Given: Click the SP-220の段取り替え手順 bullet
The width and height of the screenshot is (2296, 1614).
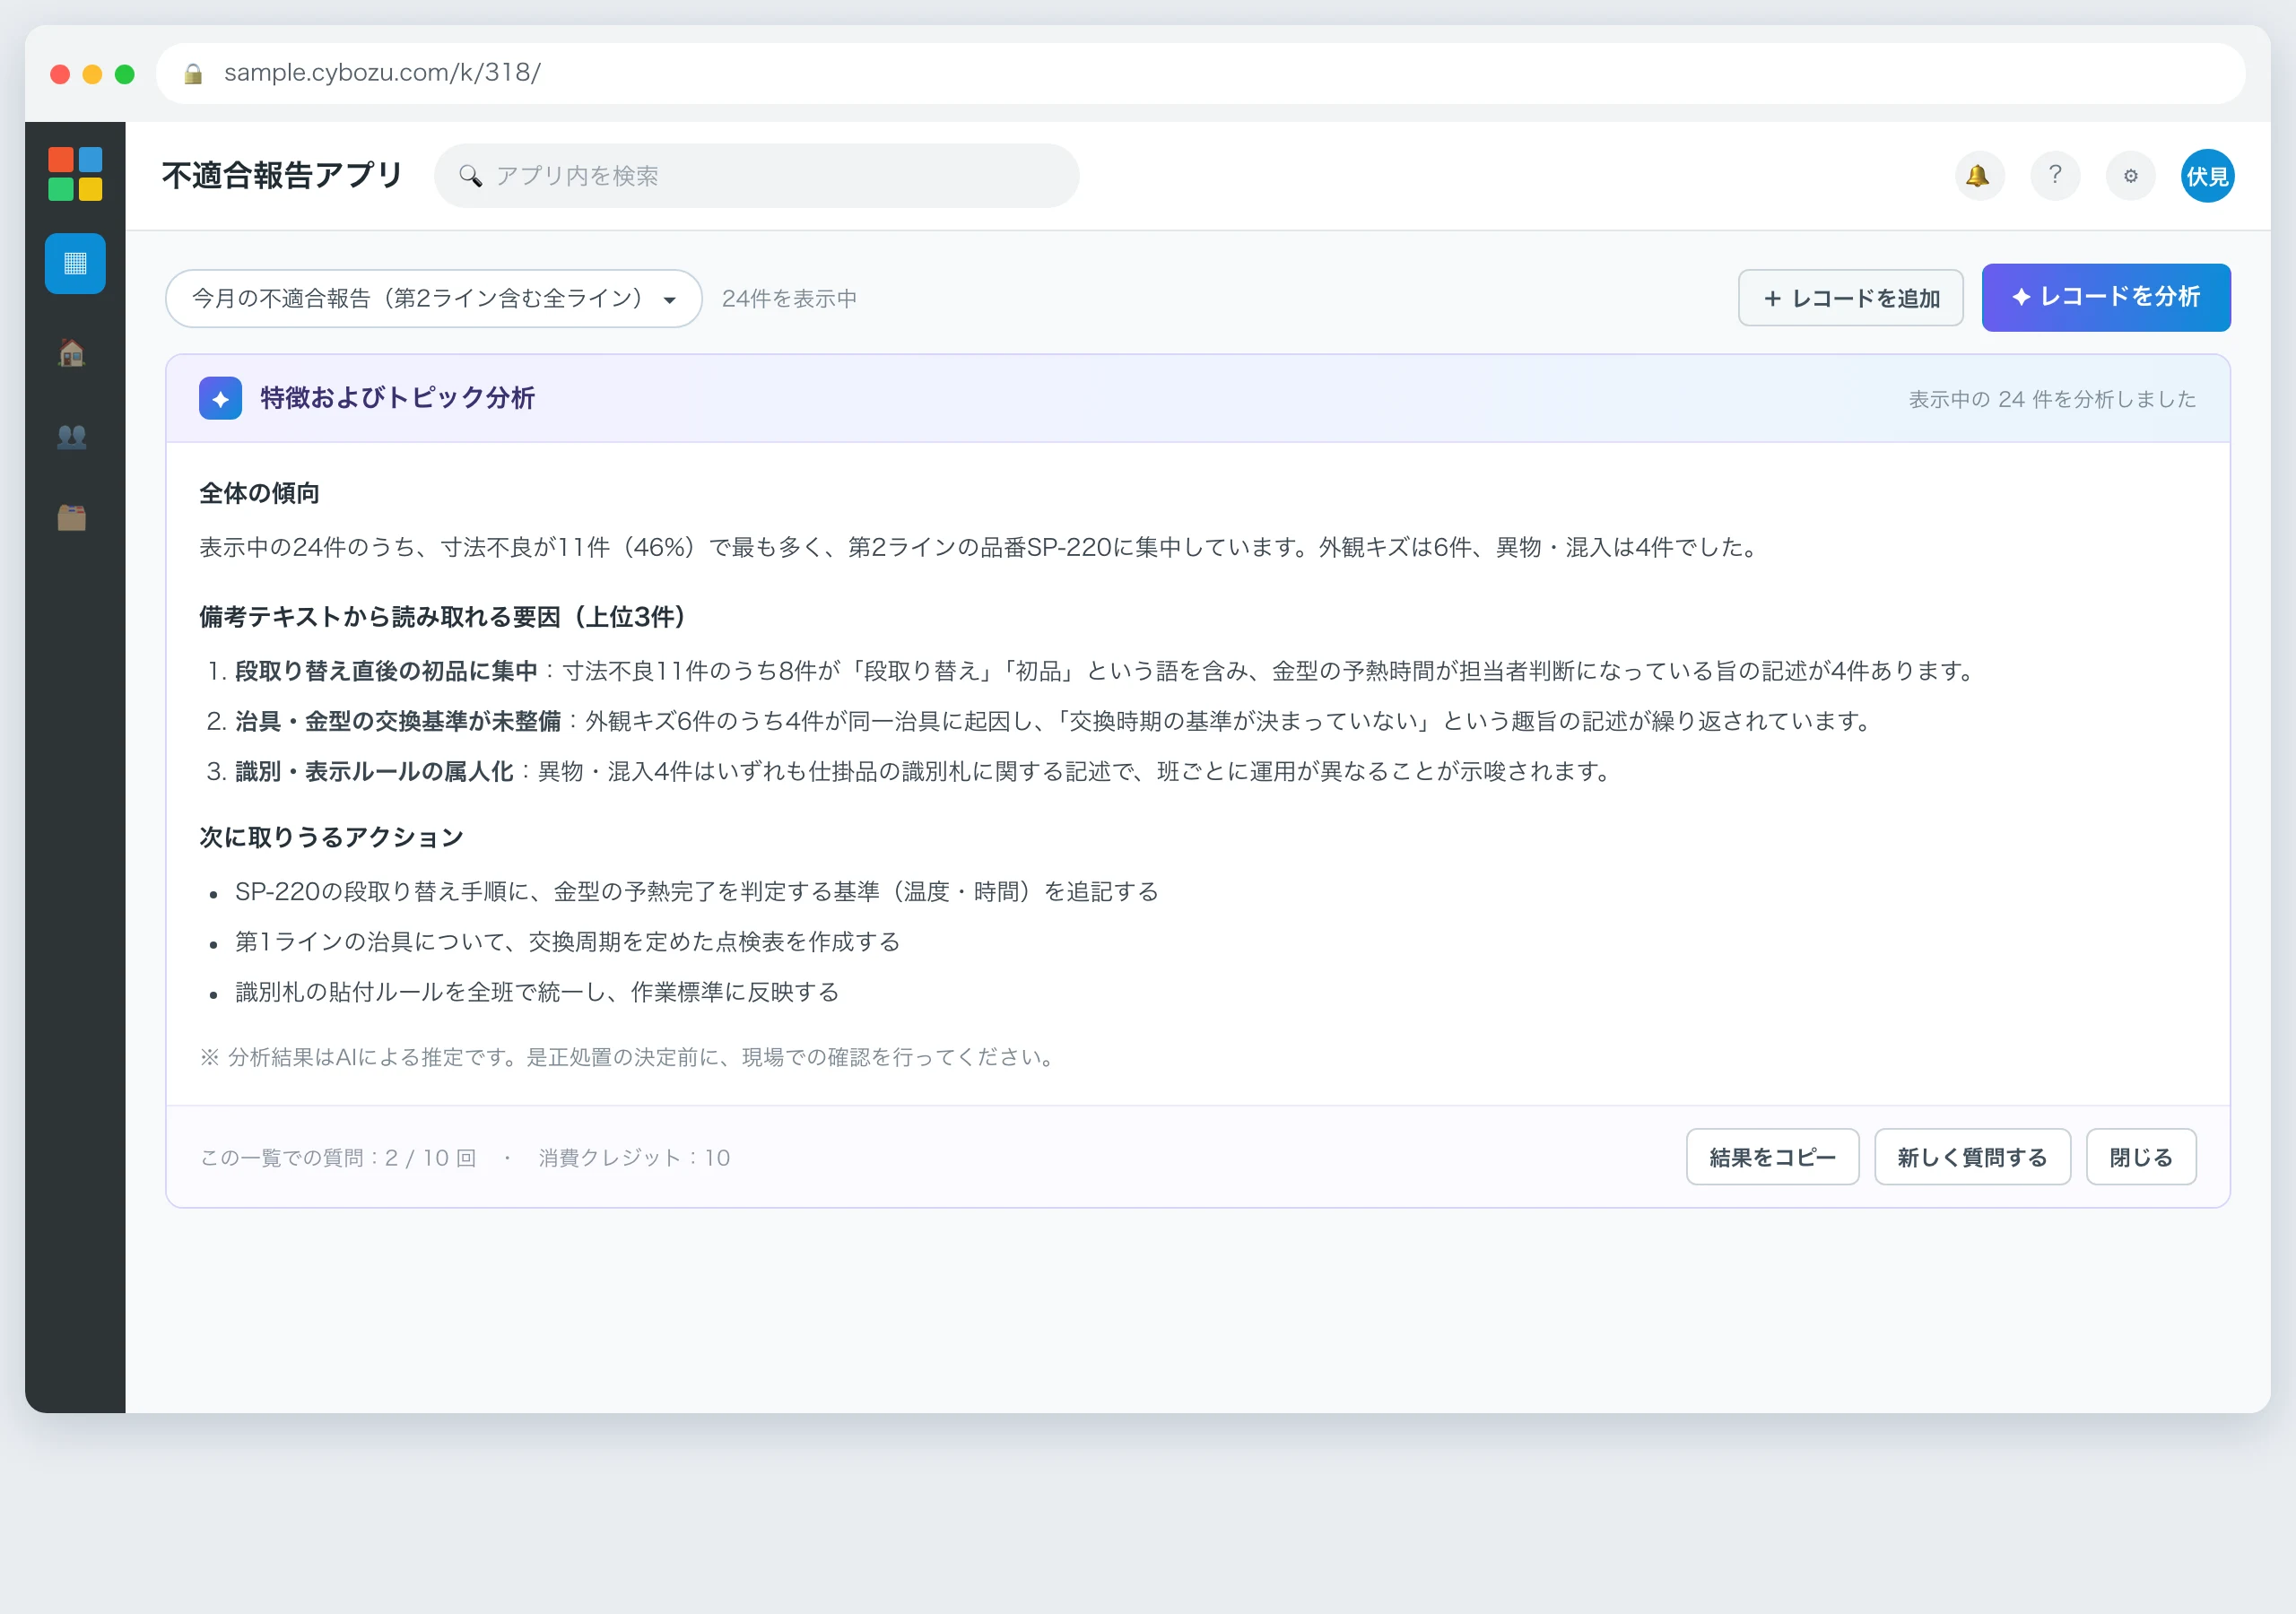Looking at the screenshot, I should (x=697, y=891).
